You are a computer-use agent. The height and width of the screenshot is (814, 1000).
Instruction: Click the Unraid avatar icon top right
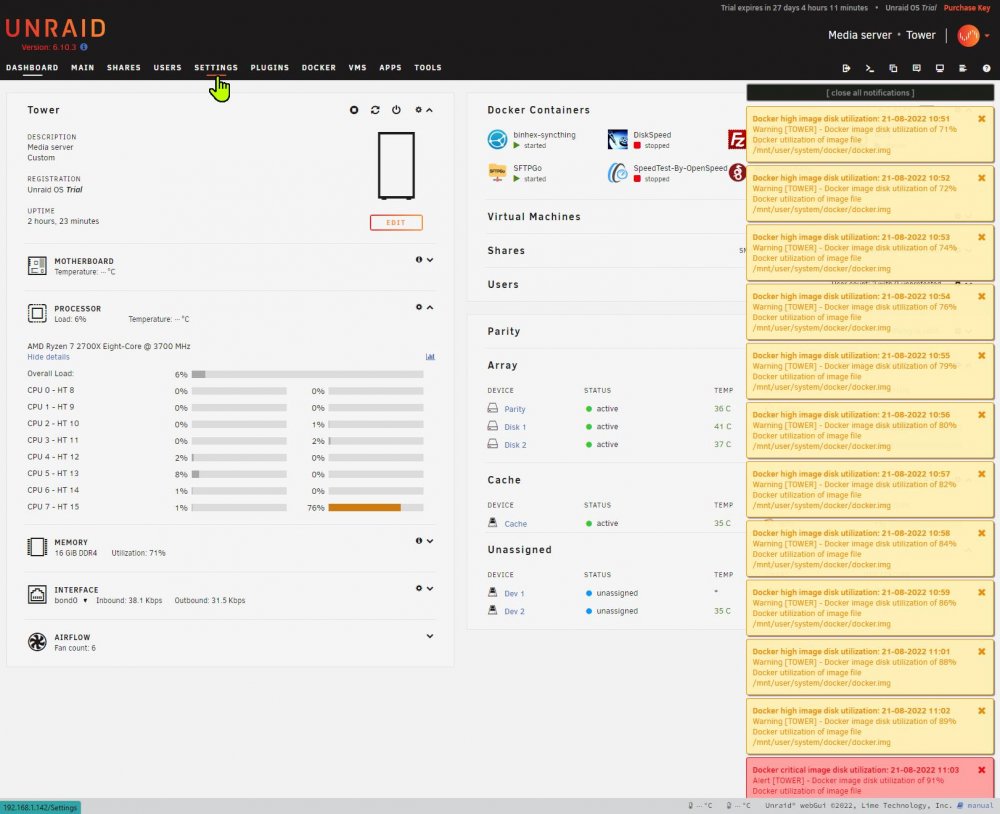pyautogui.click(x=968, y=36)
